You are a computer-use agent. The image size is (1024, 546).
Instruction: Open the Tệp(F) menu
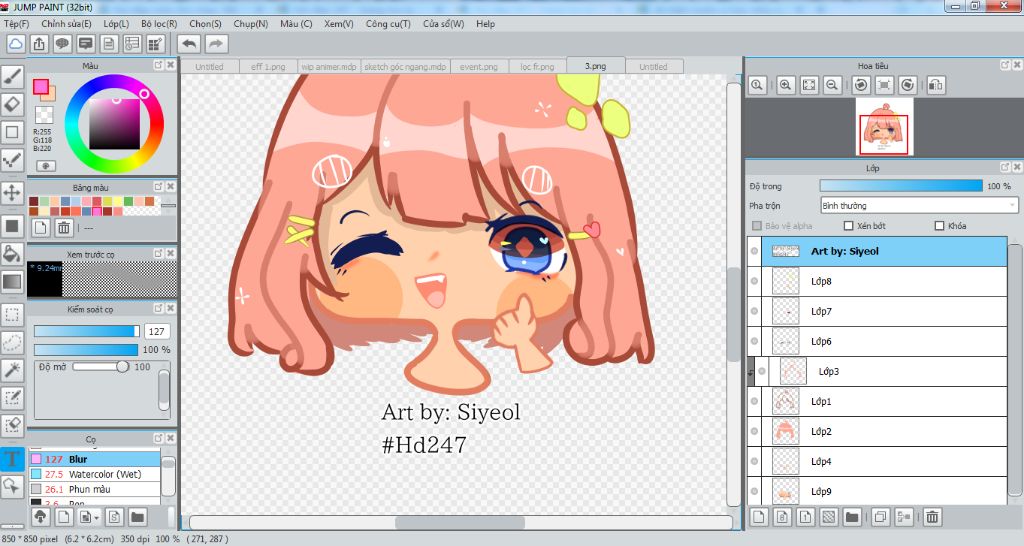point(16,24)
